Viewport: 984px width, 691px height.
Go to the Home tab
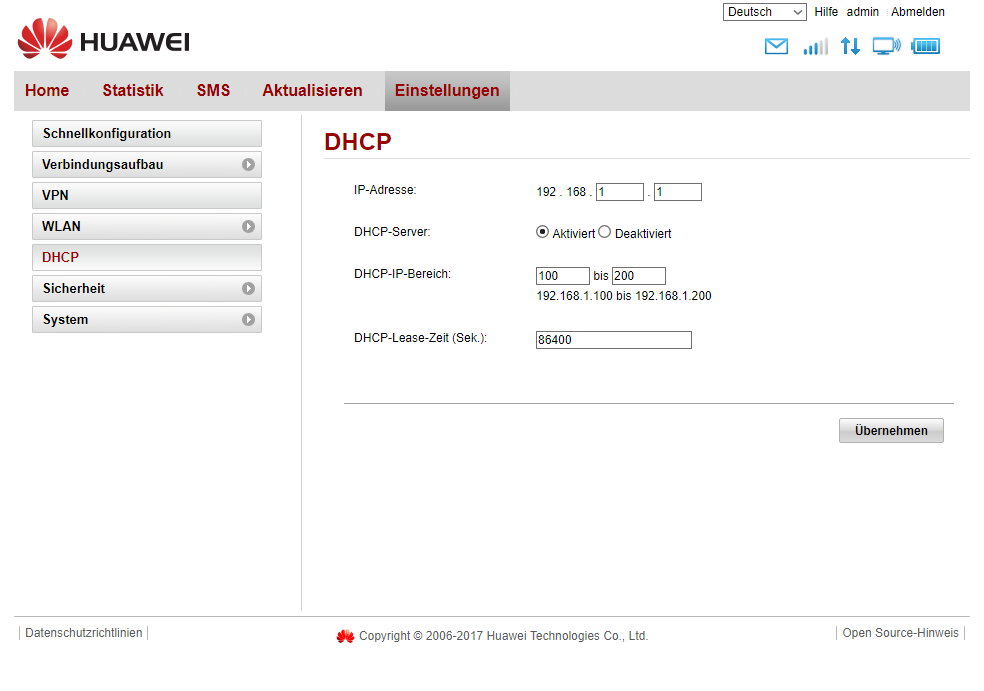coord(47,91)
